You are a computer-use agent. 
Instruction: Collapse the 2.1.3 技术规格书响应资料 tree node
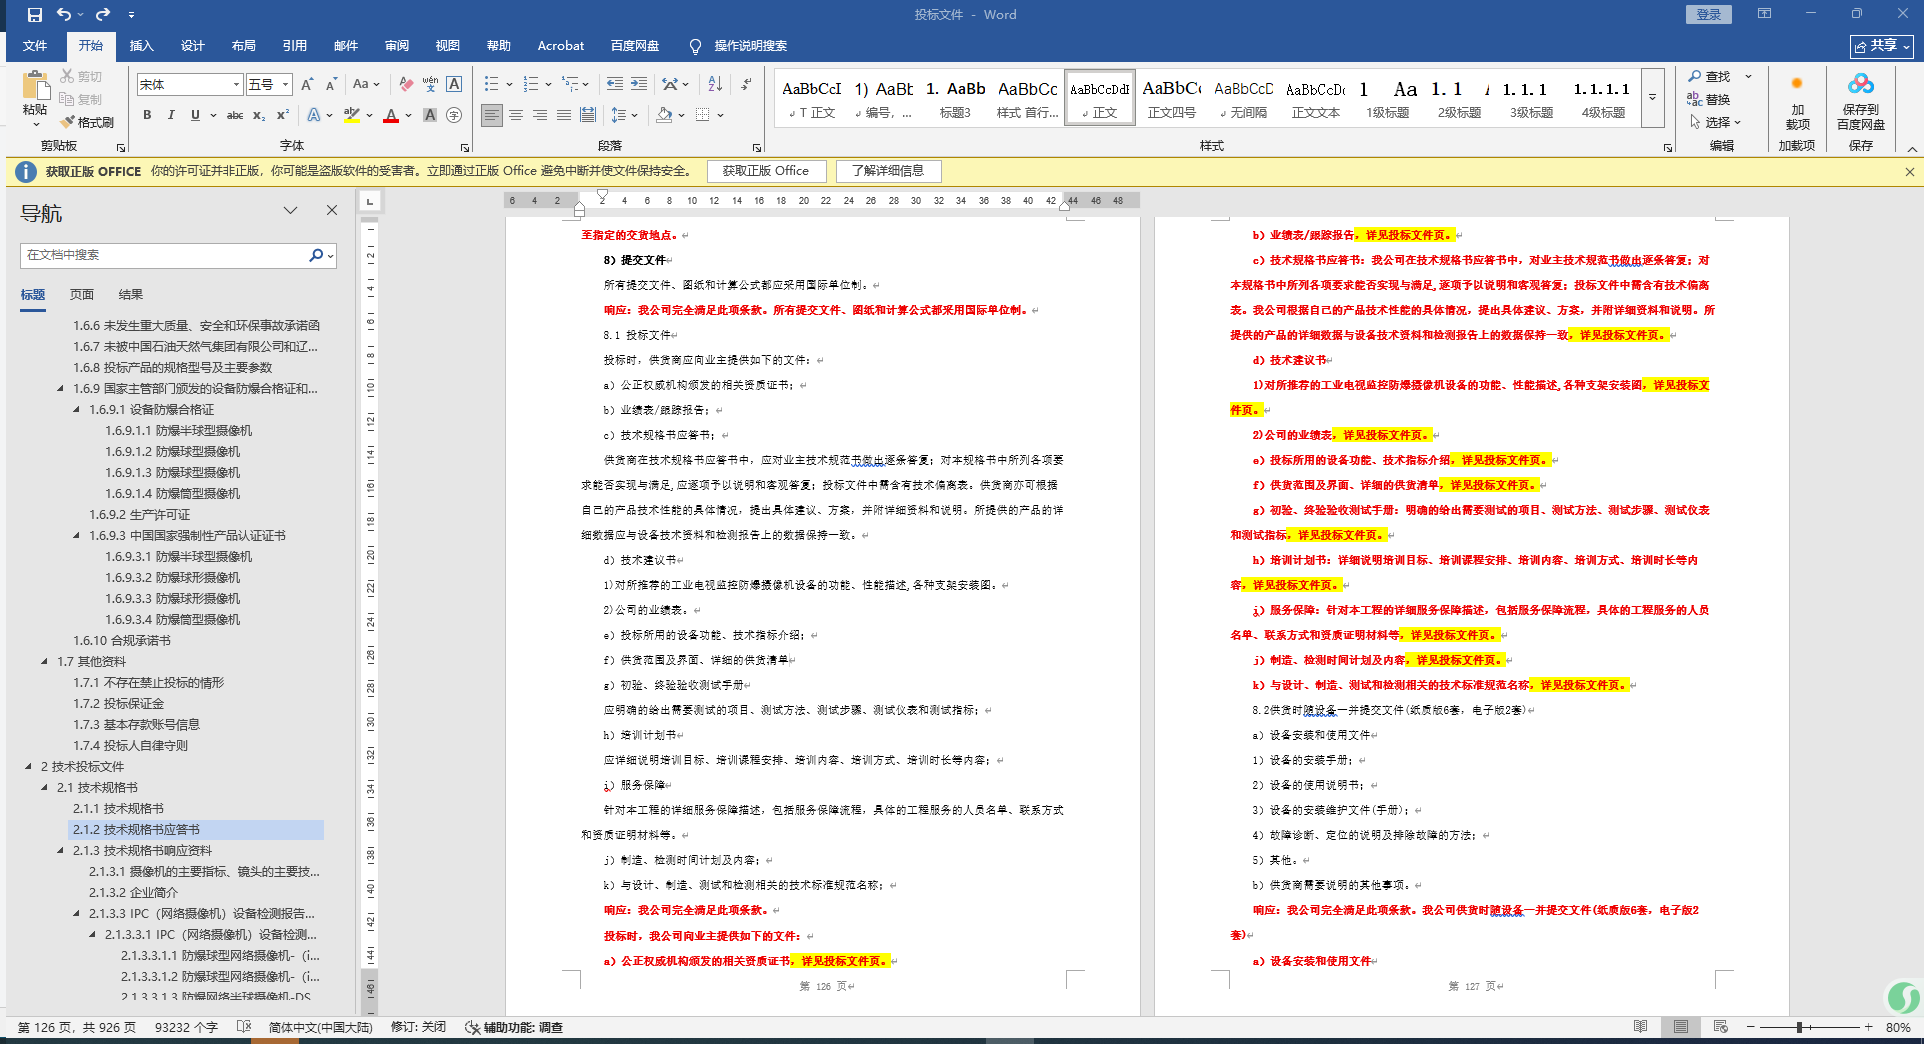pos(60,851)
